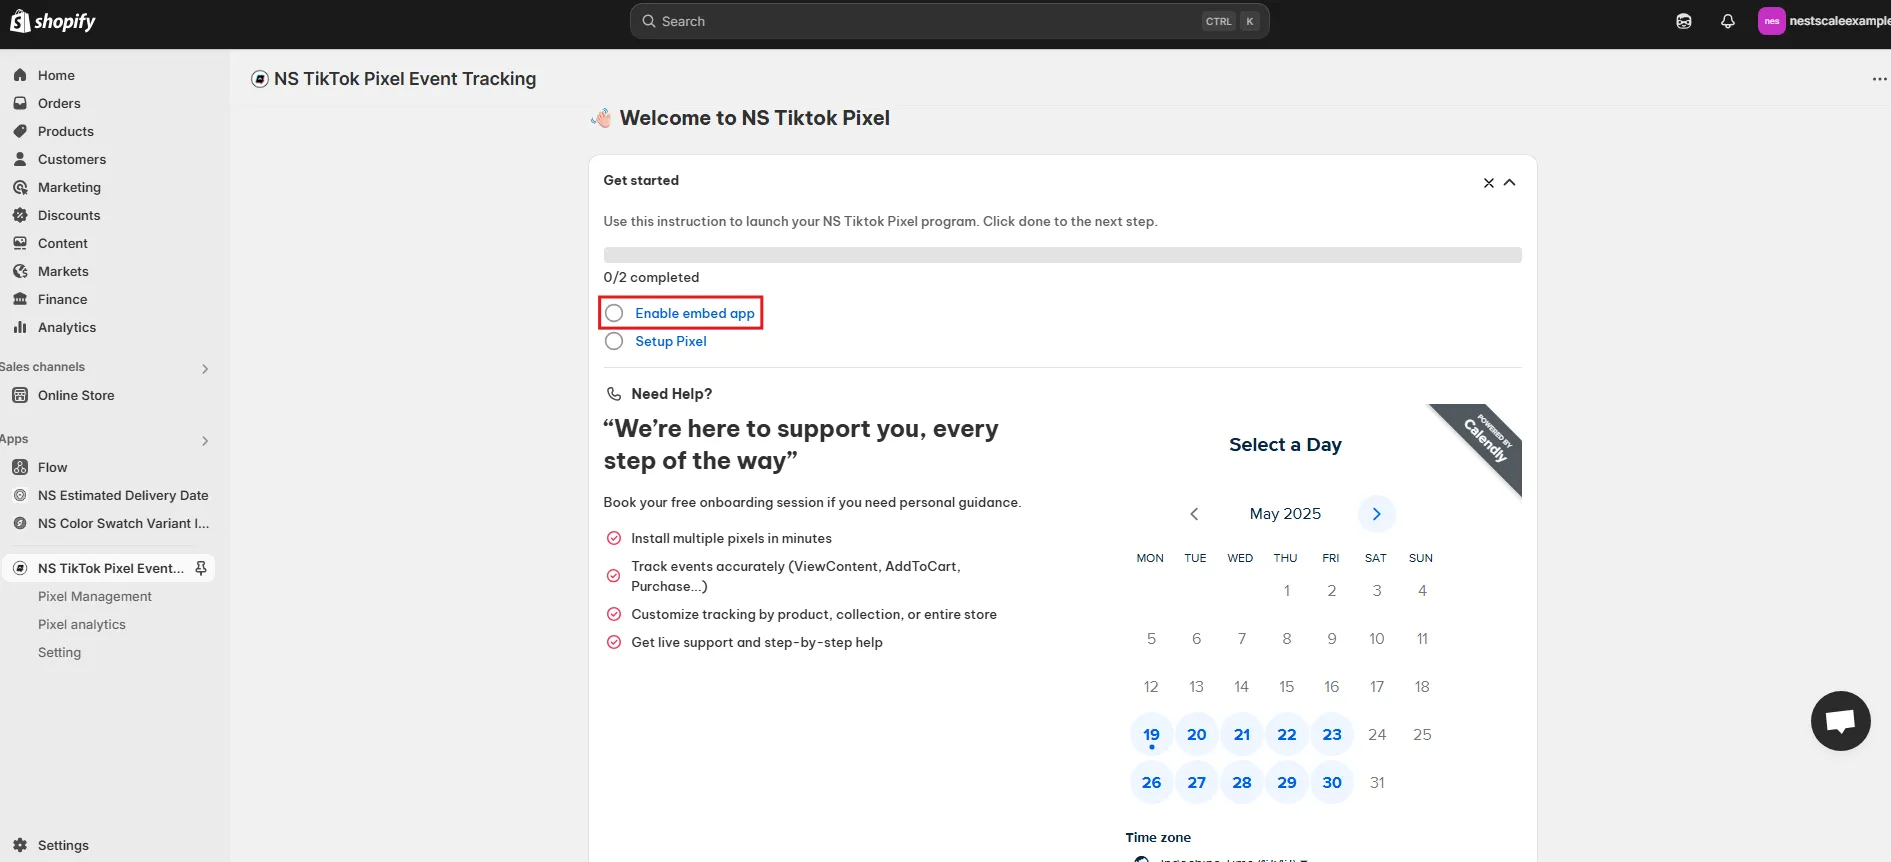This screenshot has width=1891, height=862.
Task: Go to previous month in calendar
Action: [x=1194, y=514]
